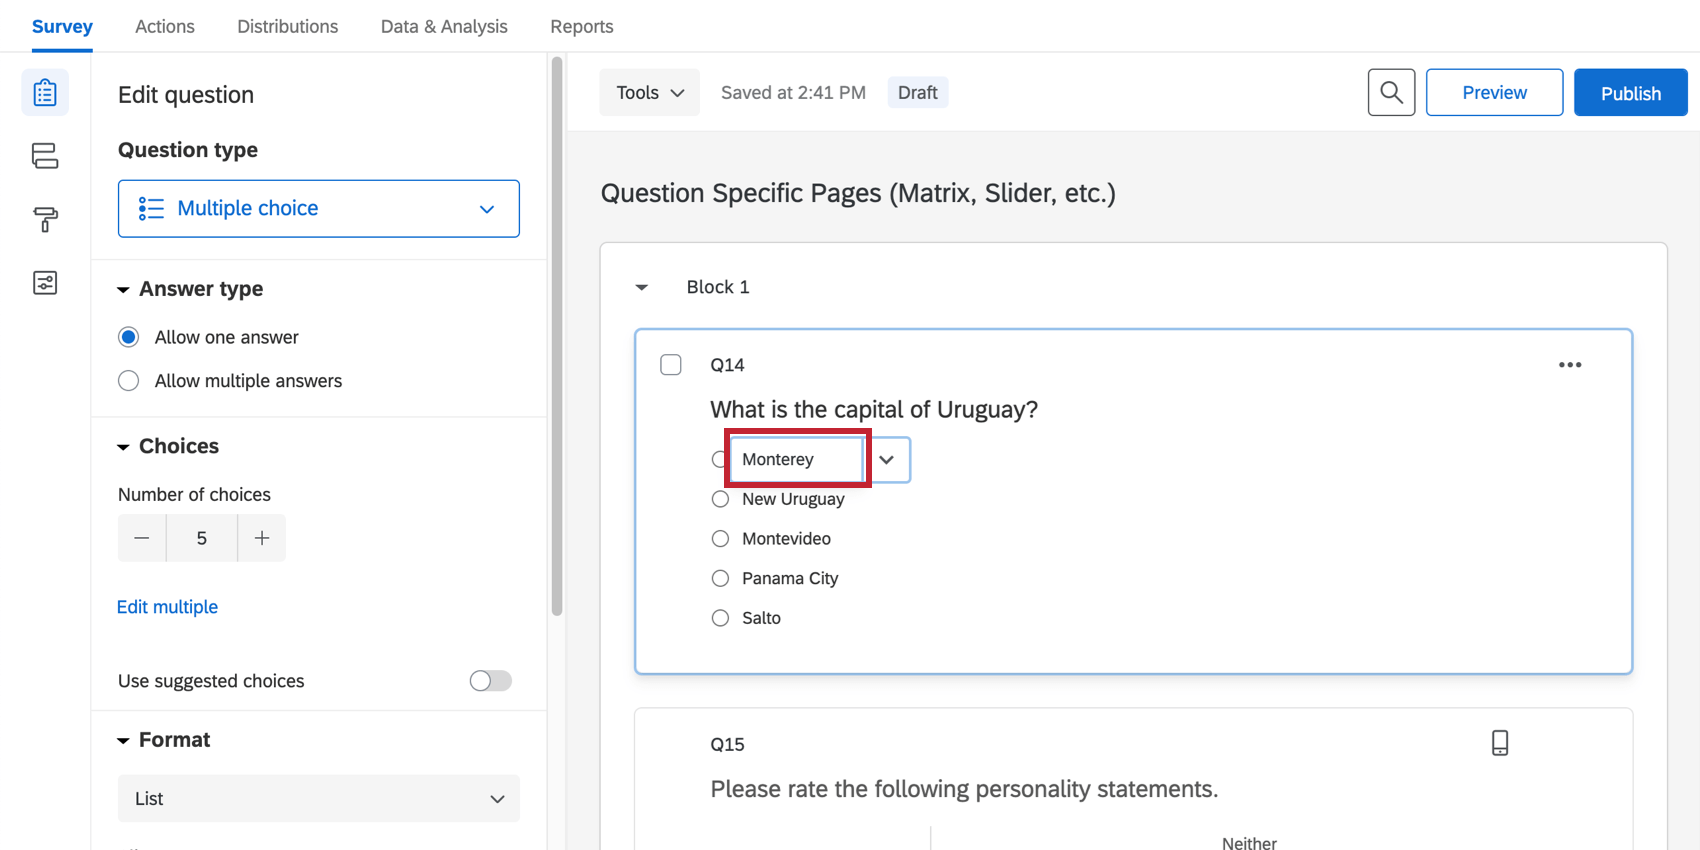The image size is (1700, 850).
Task: Open the Q14 three-dot options menu
Action: pyautogui.click(x=1570, y=365)
